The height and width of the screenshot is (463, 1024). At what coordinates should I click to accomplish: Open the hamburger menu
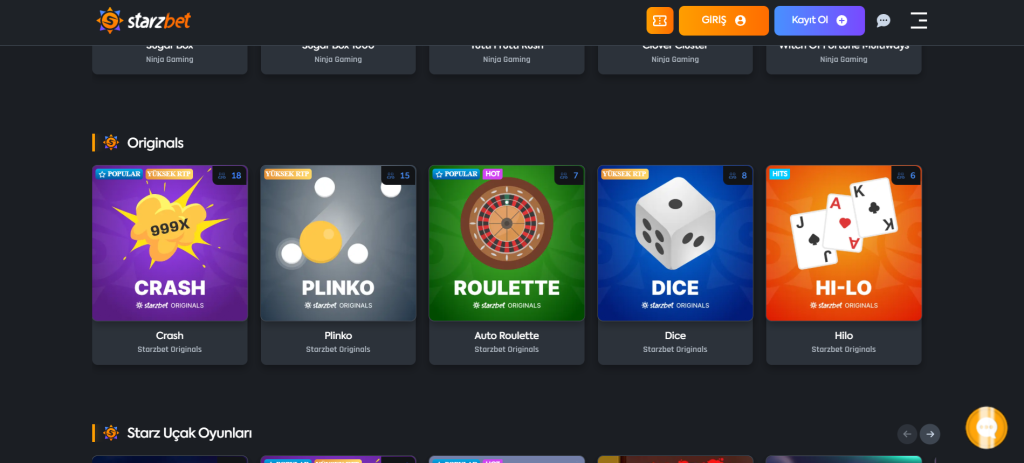919,21
